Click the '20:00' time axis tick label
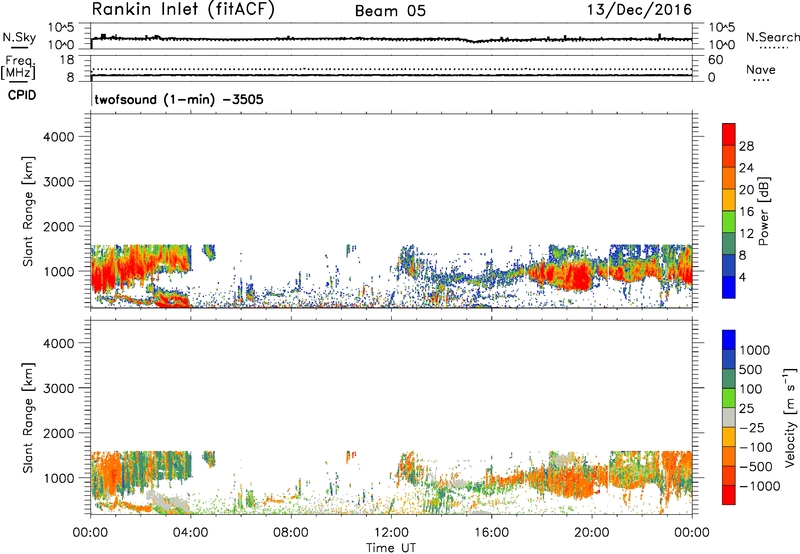The height and width of the screenshot is (554, 800). (591, 533)
